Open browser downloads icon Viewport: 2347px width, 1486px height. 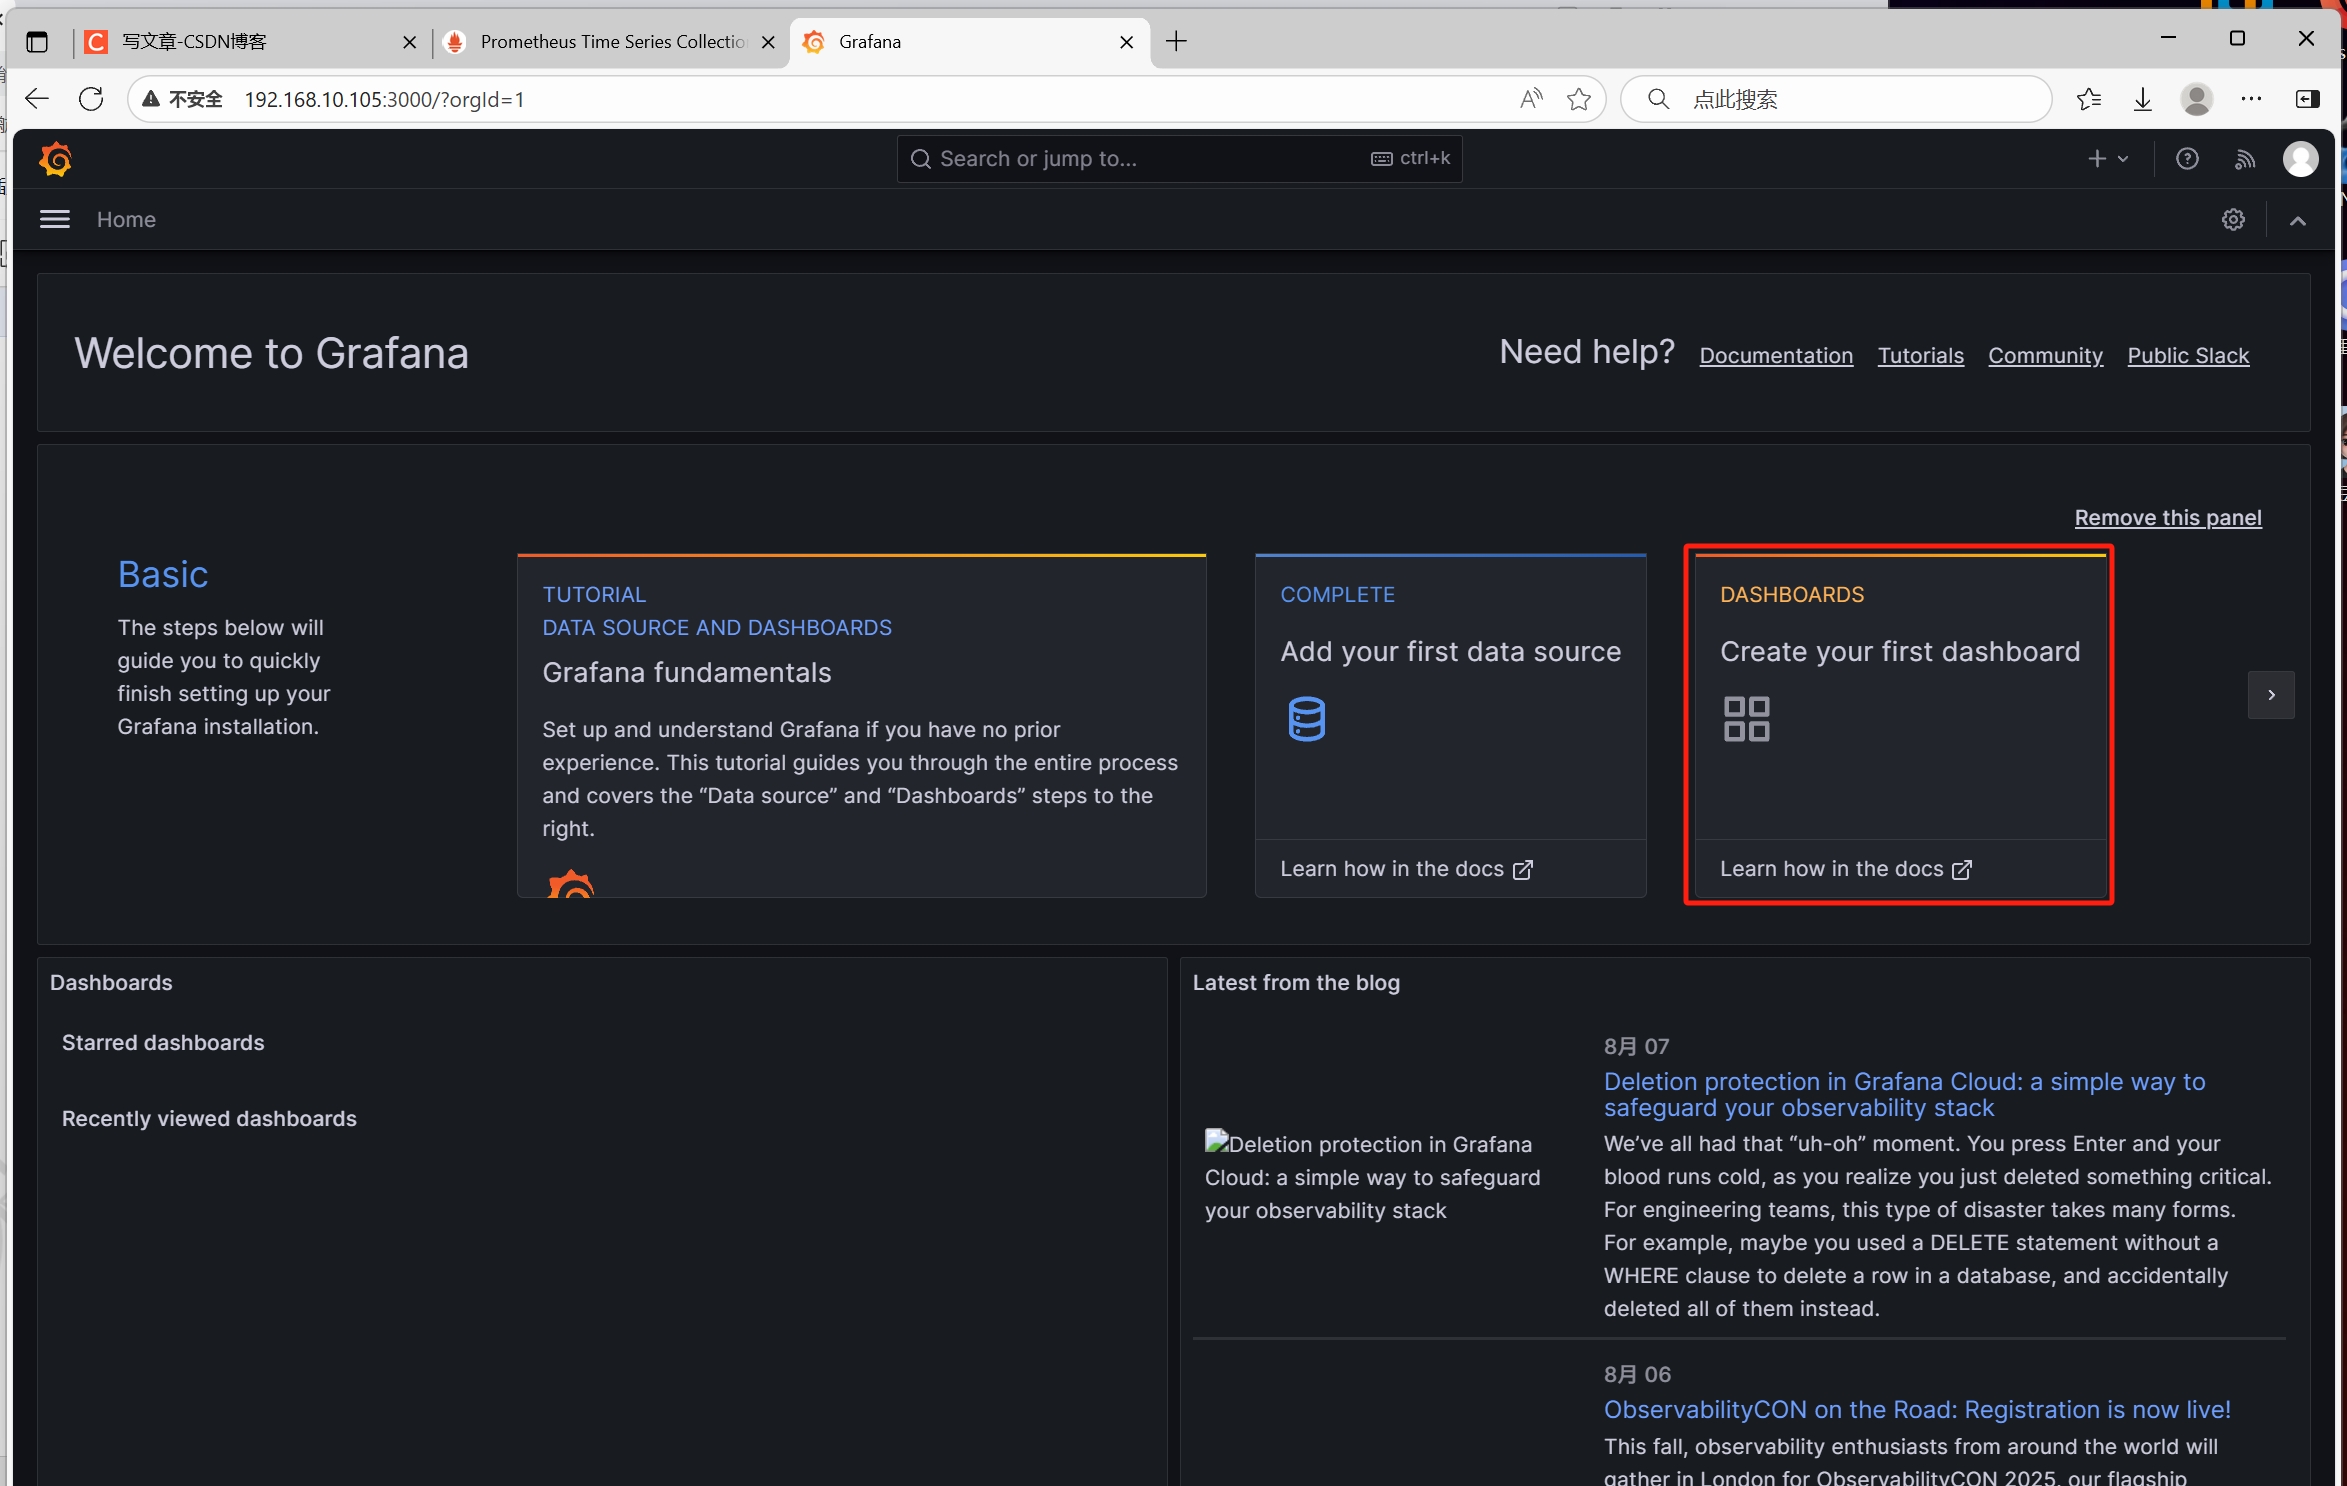pyautogui.click(x=2142, y=99)
